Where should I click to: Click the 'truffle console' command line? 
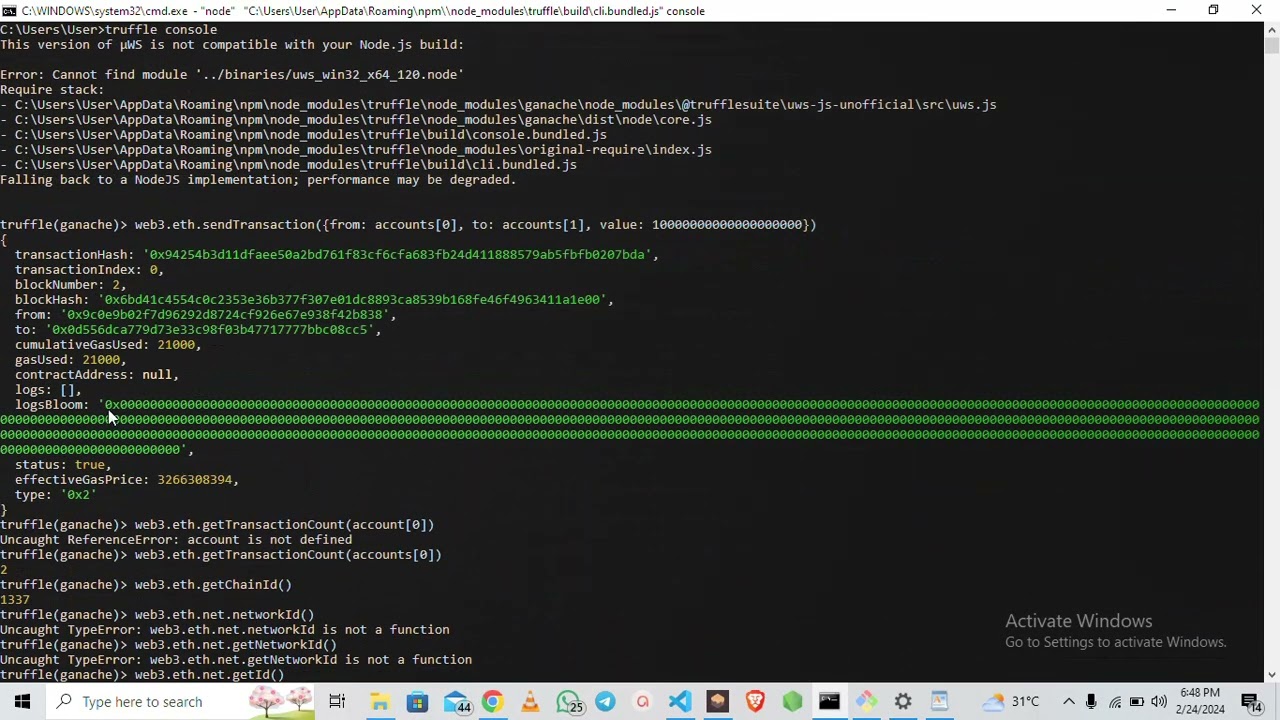coord(108,30)
